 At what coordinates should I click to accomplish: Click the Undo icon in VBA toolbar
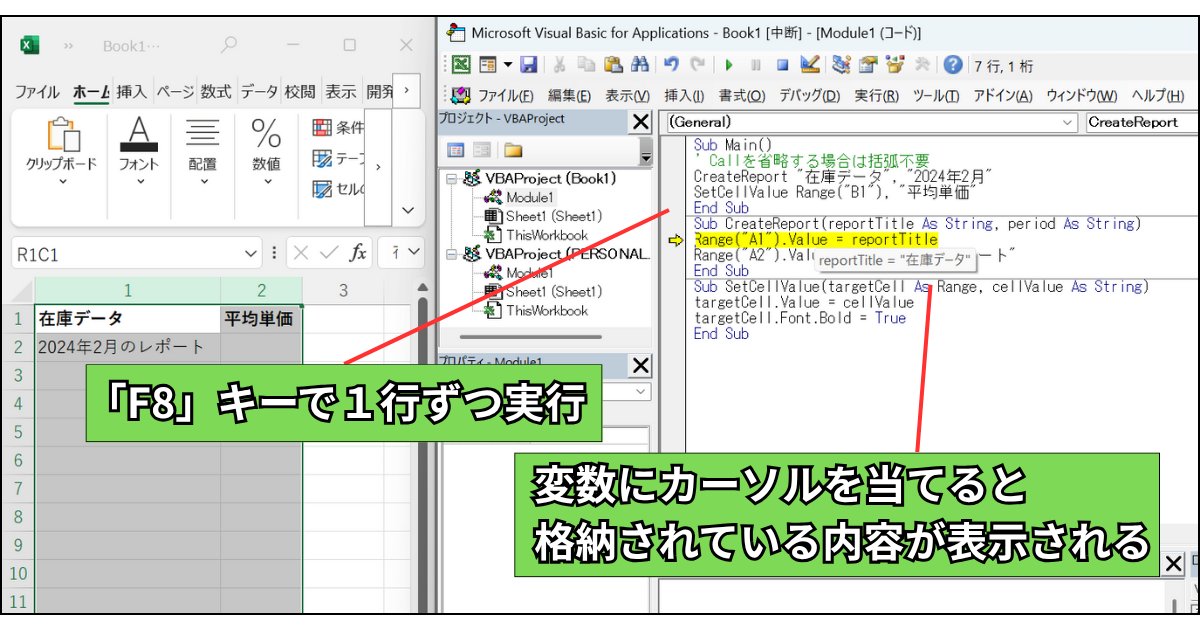(671, 65)
